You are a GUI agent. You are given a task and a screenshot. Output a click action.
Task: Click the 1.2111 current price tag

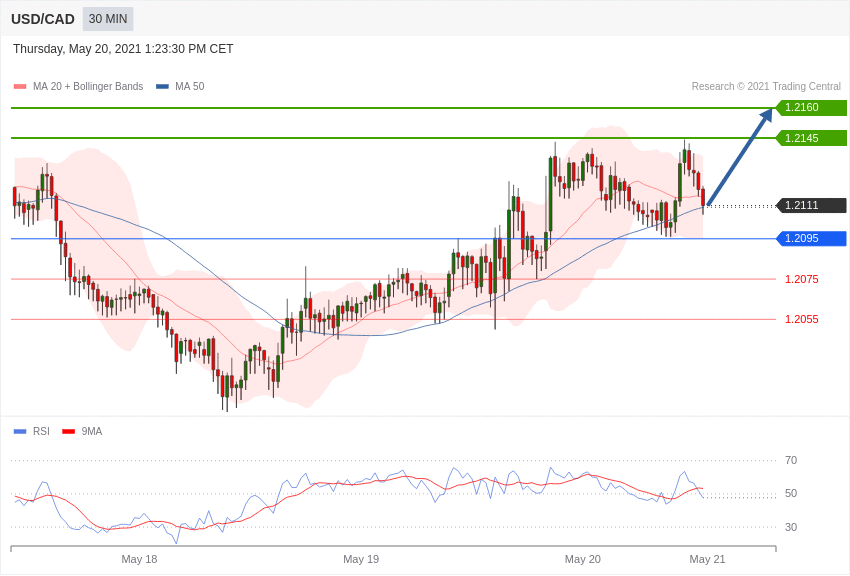812,205
